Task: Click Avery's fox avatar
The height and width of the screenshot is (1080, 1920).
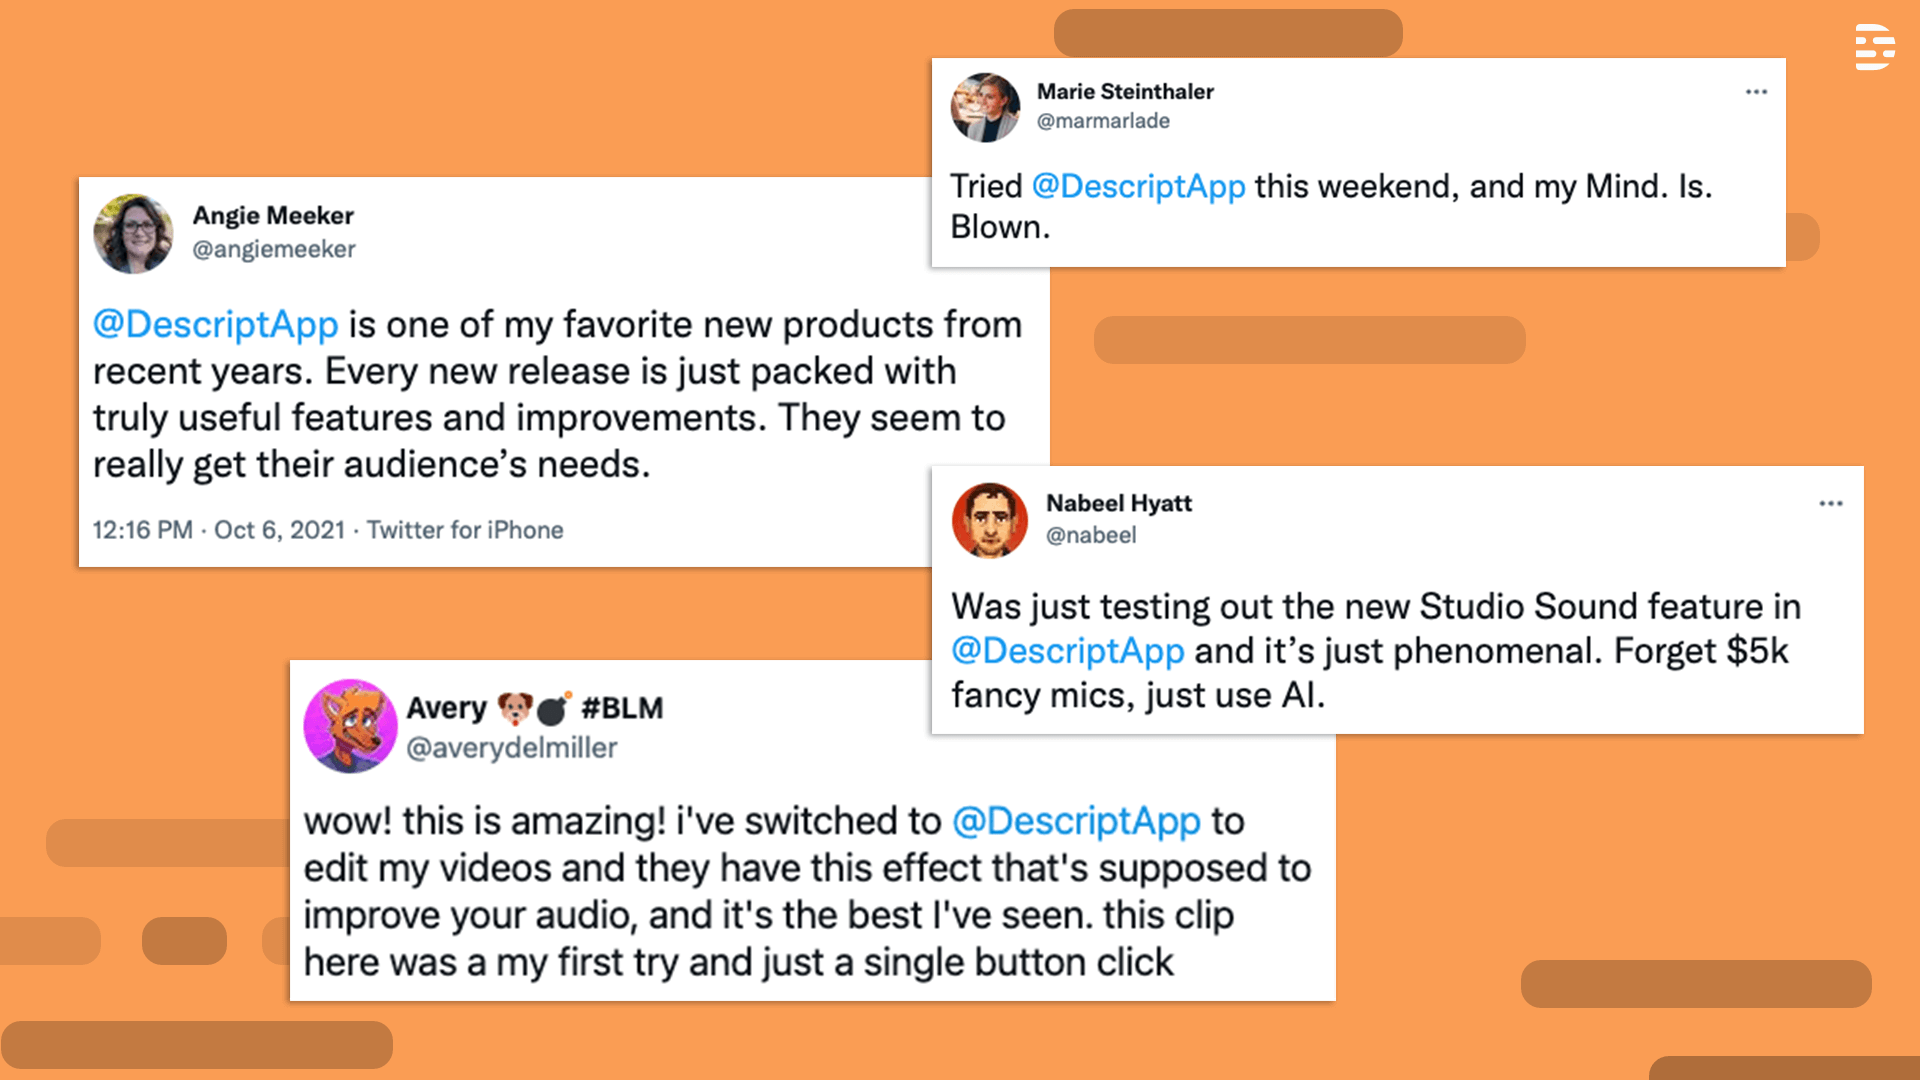Action: click(x=349, y=727)
